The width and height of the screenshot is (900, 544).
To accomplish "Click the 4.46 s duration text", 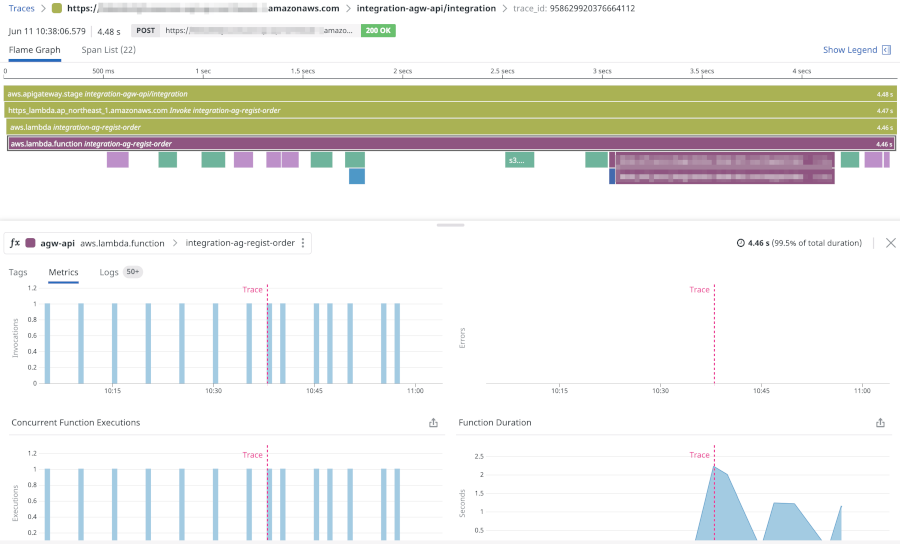I will [x=758, y=243].
